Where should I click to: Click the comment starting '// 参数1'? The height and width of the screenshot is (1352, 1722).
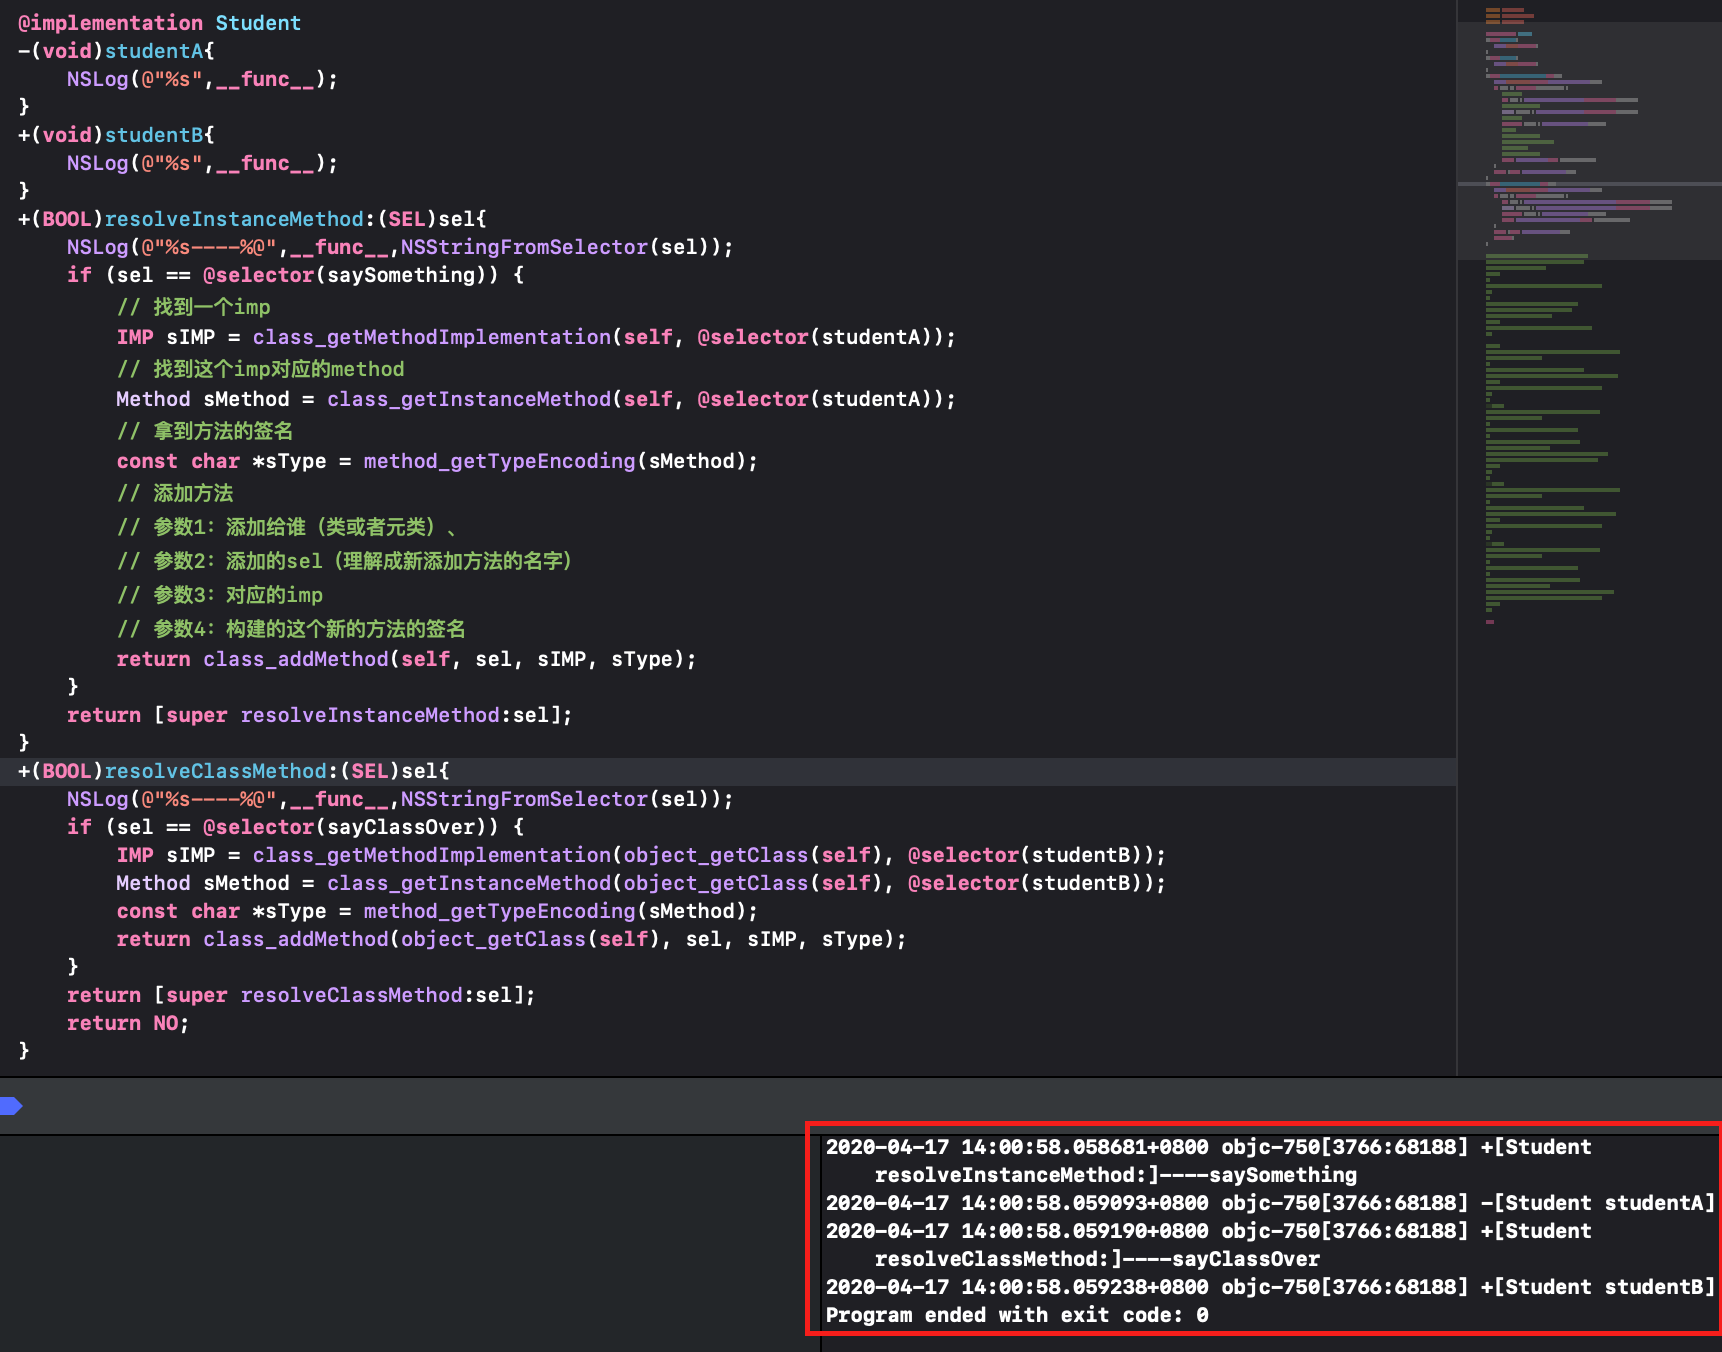287,527
